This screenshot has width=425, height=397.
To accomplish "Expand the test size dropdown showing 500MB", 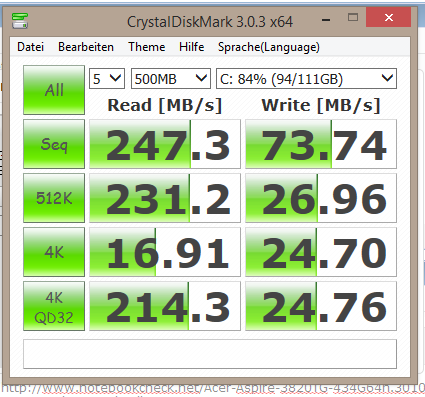I will pyautogui.click(x=171, y=79).
